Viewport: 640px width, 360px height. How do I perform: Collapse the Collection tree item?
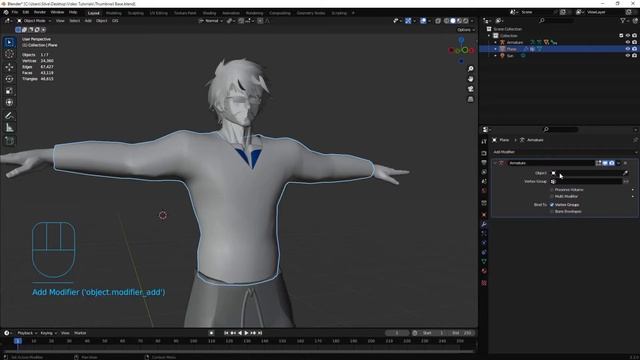pos(489,36)
